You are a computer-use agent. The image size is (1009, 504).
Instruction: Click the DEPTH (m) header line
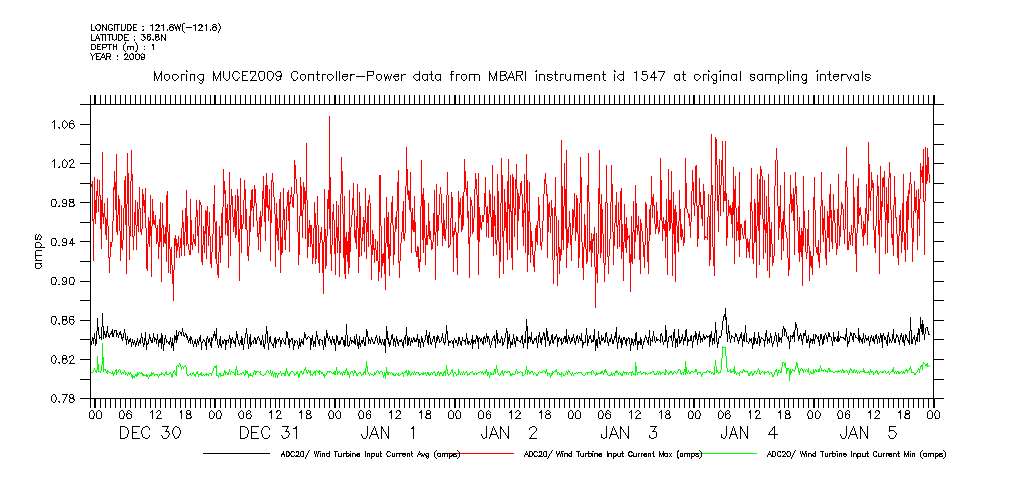coord(123,47)
